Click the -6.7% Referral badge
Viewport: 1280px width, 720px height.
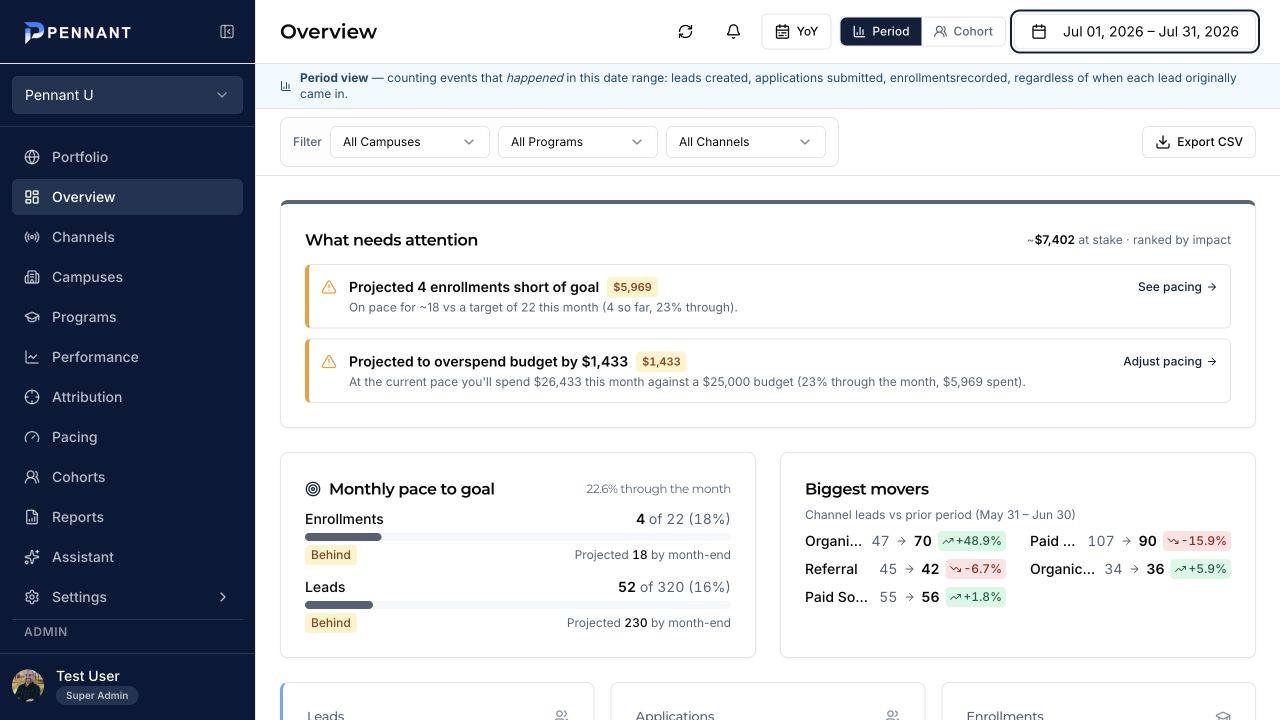click(975, 569)
